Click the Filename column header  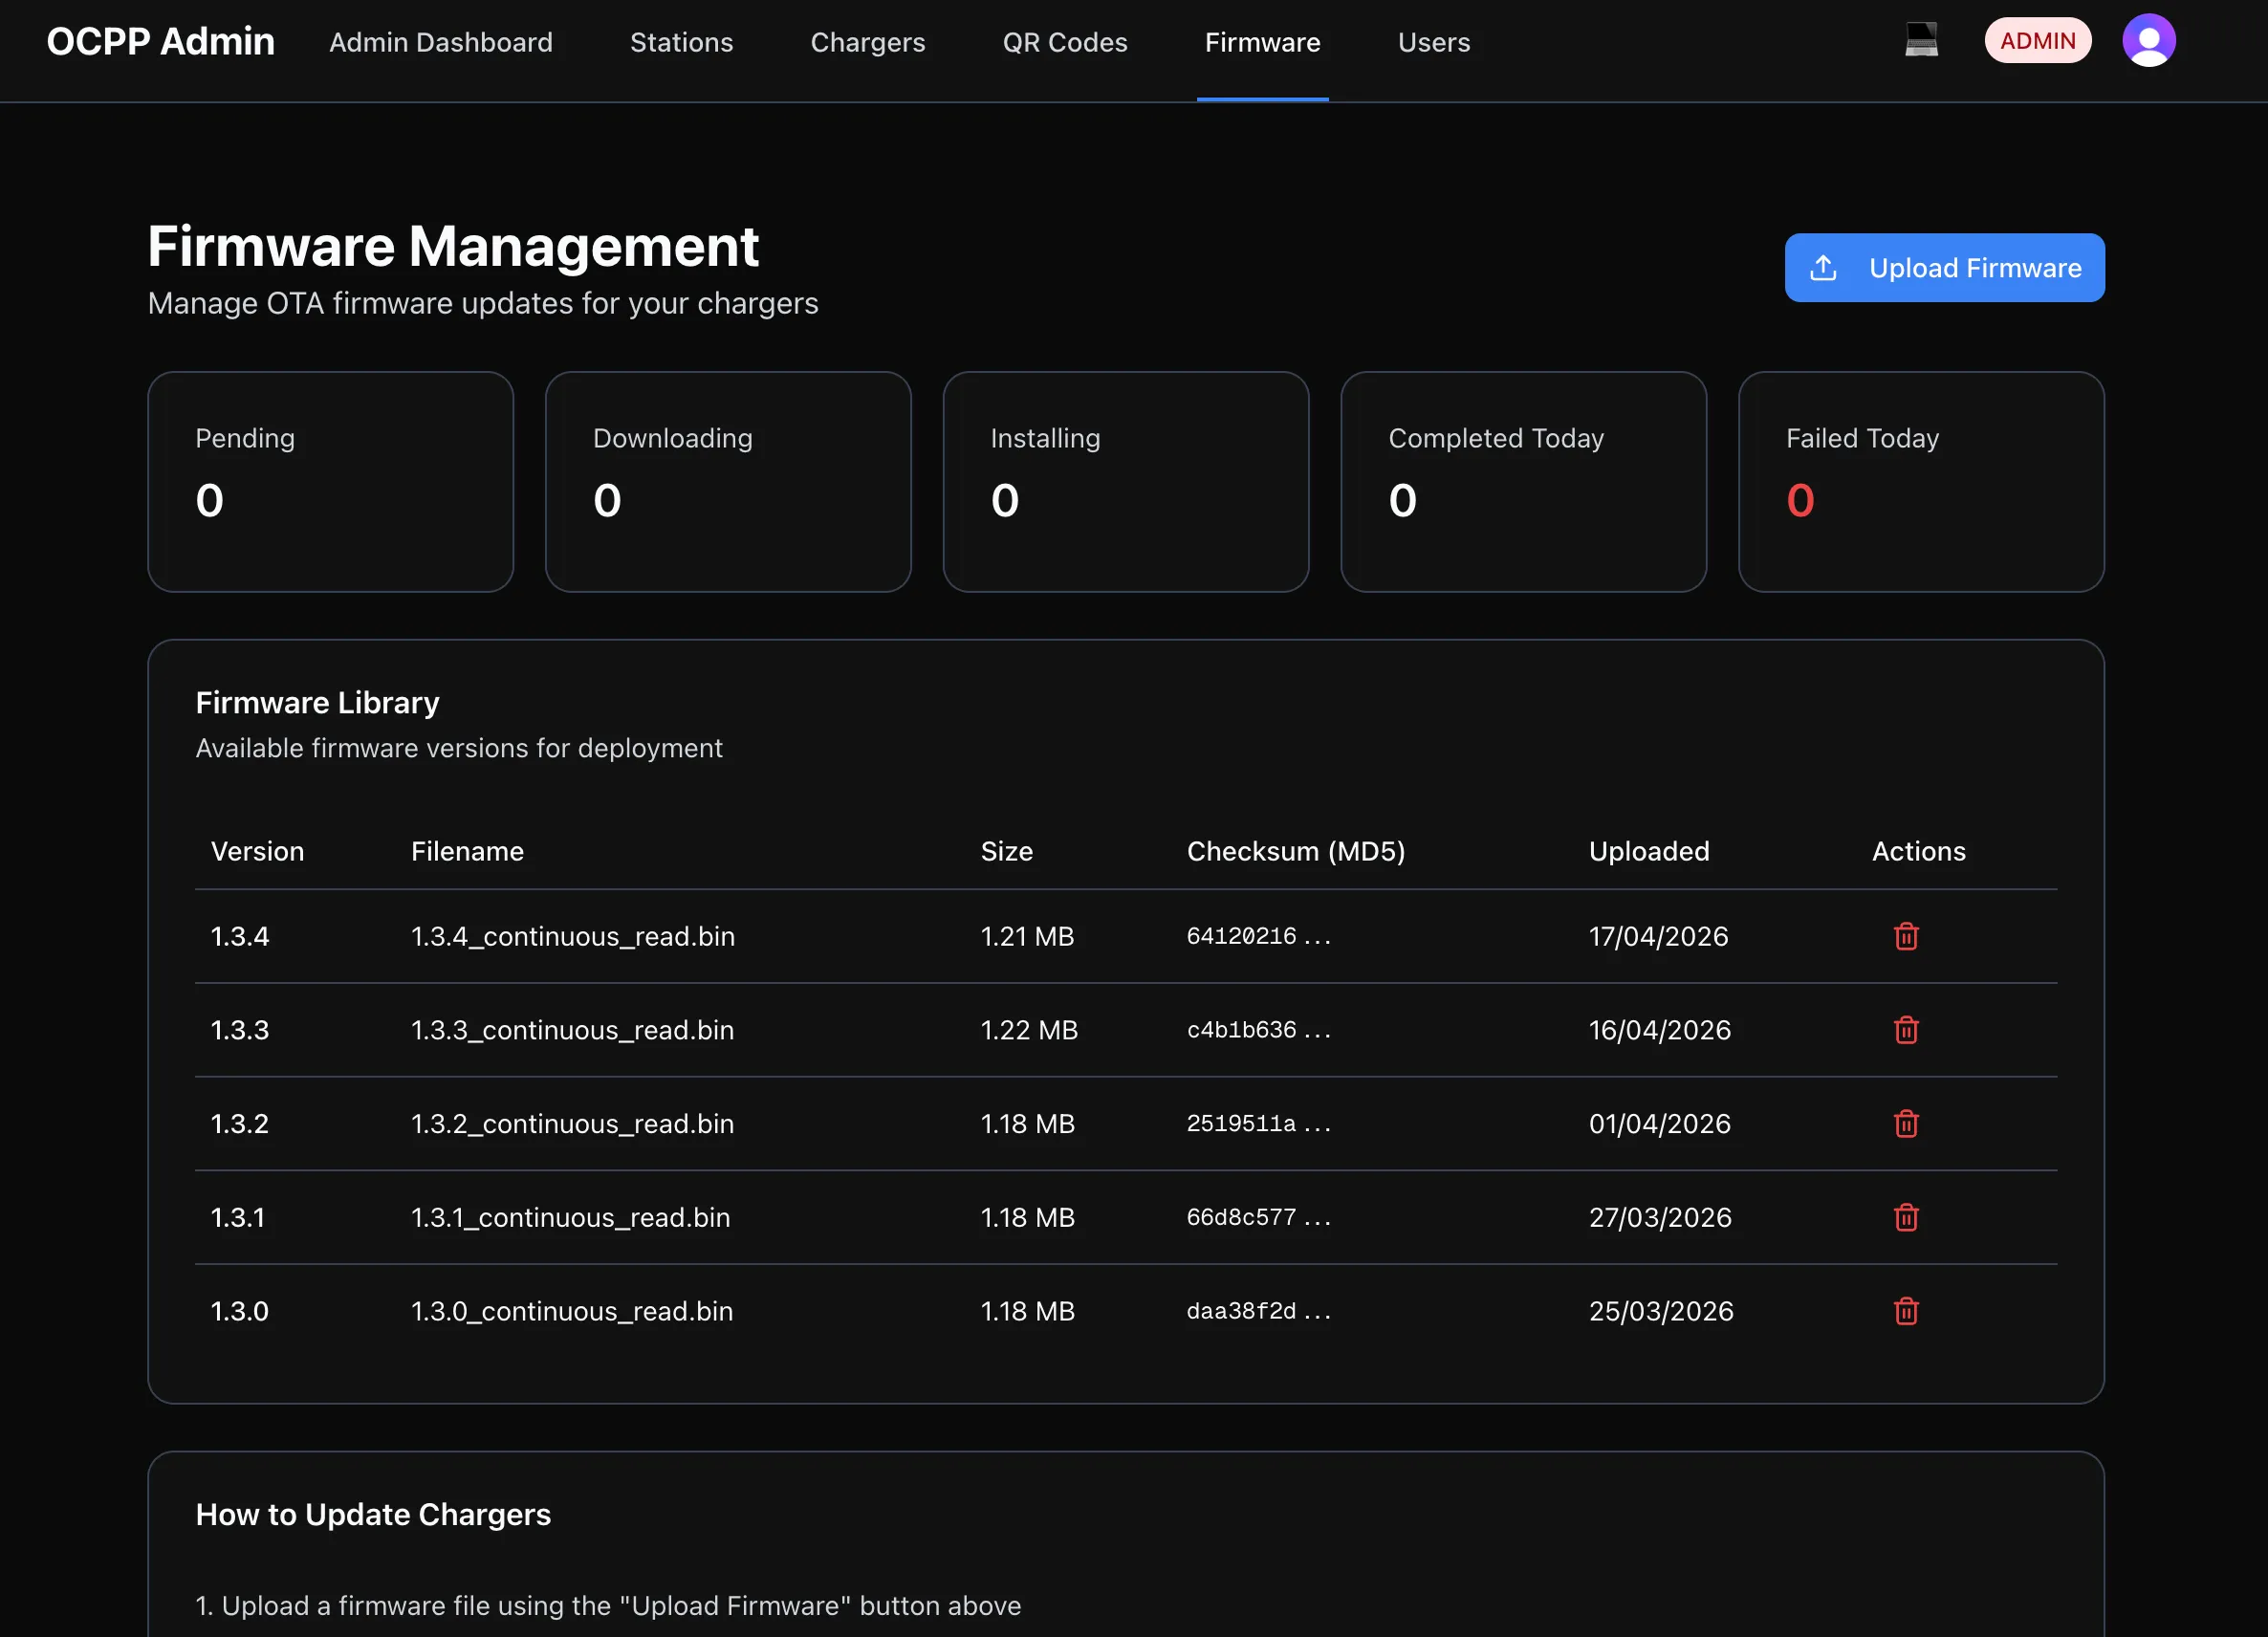(467, 851)
